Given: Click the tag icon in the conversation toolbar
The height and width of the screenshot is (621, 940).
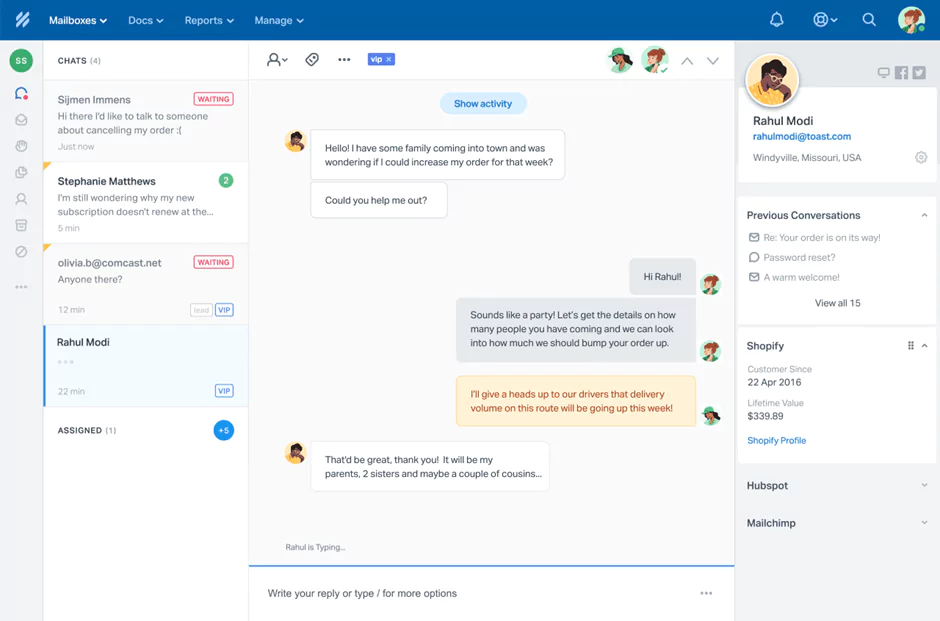Looking at the screenshot, I should [312, 60].
